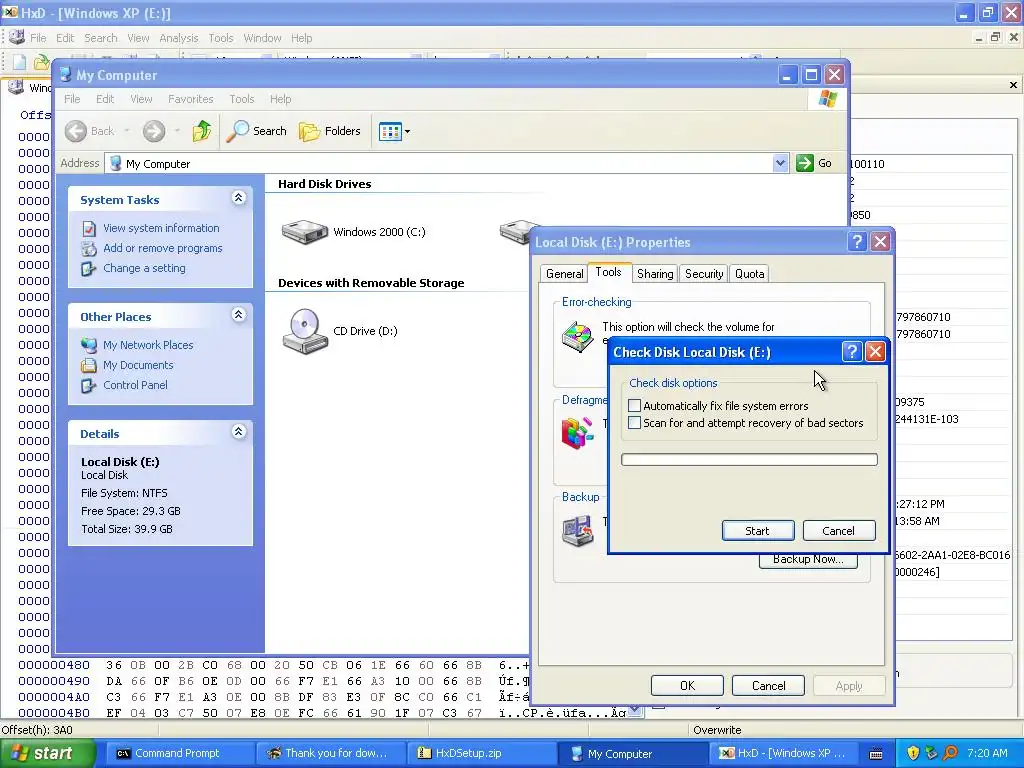Click View system information link
Viewport: 1024px width, 768px height.
pos(161,228)
